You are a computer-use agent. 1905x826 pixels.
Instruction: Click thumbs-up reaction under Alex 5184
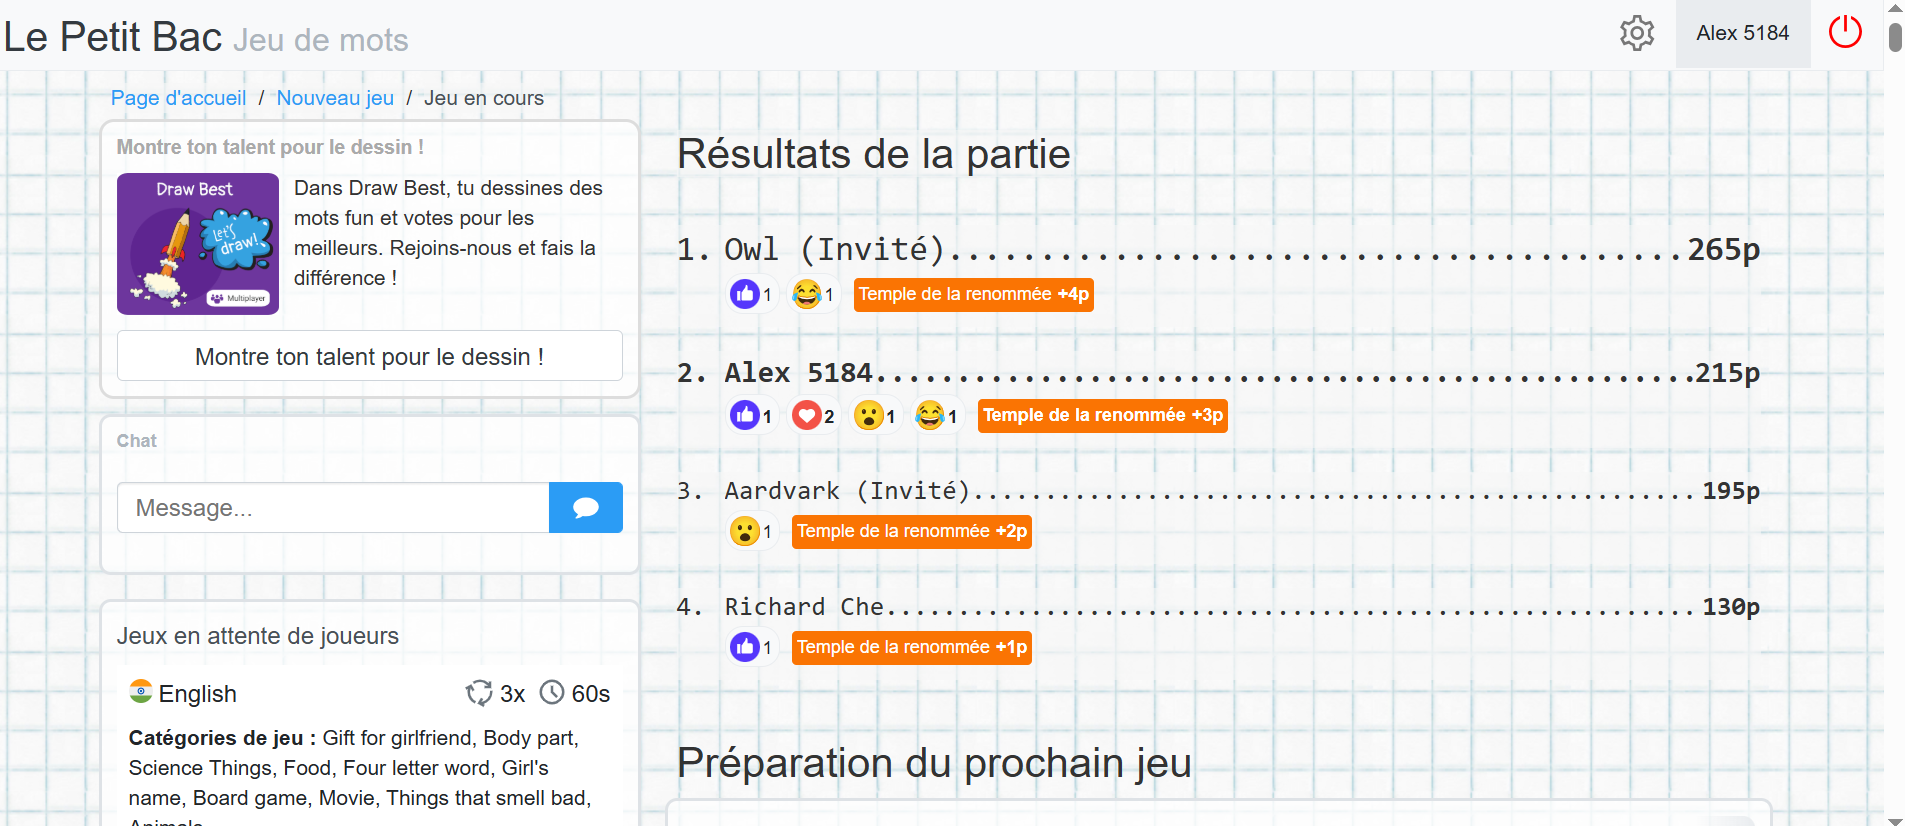pyautogui.click(x=753, y=415)
